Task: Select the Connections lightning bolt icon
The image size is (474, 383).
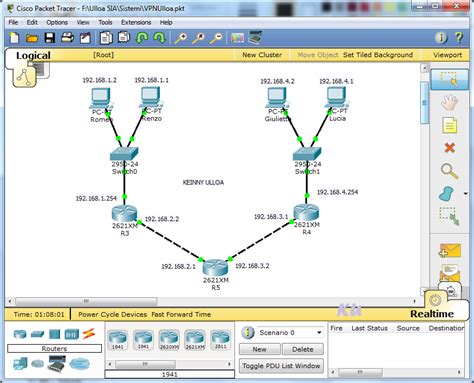Action: [89, 334]
